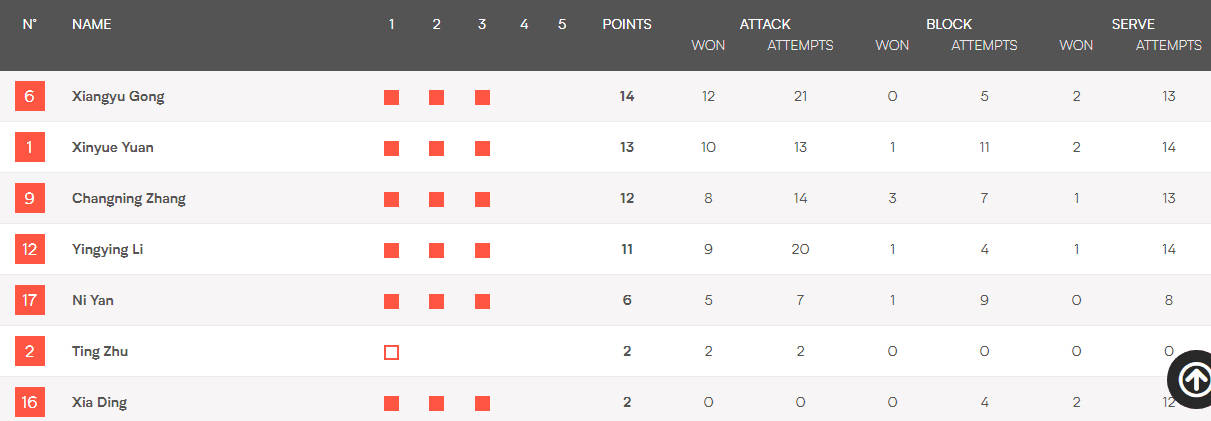The height and width of the screenshot is (421, 1211).
Task: Click Yingying Li's set 2 red square
Action: tap(436, 250)
